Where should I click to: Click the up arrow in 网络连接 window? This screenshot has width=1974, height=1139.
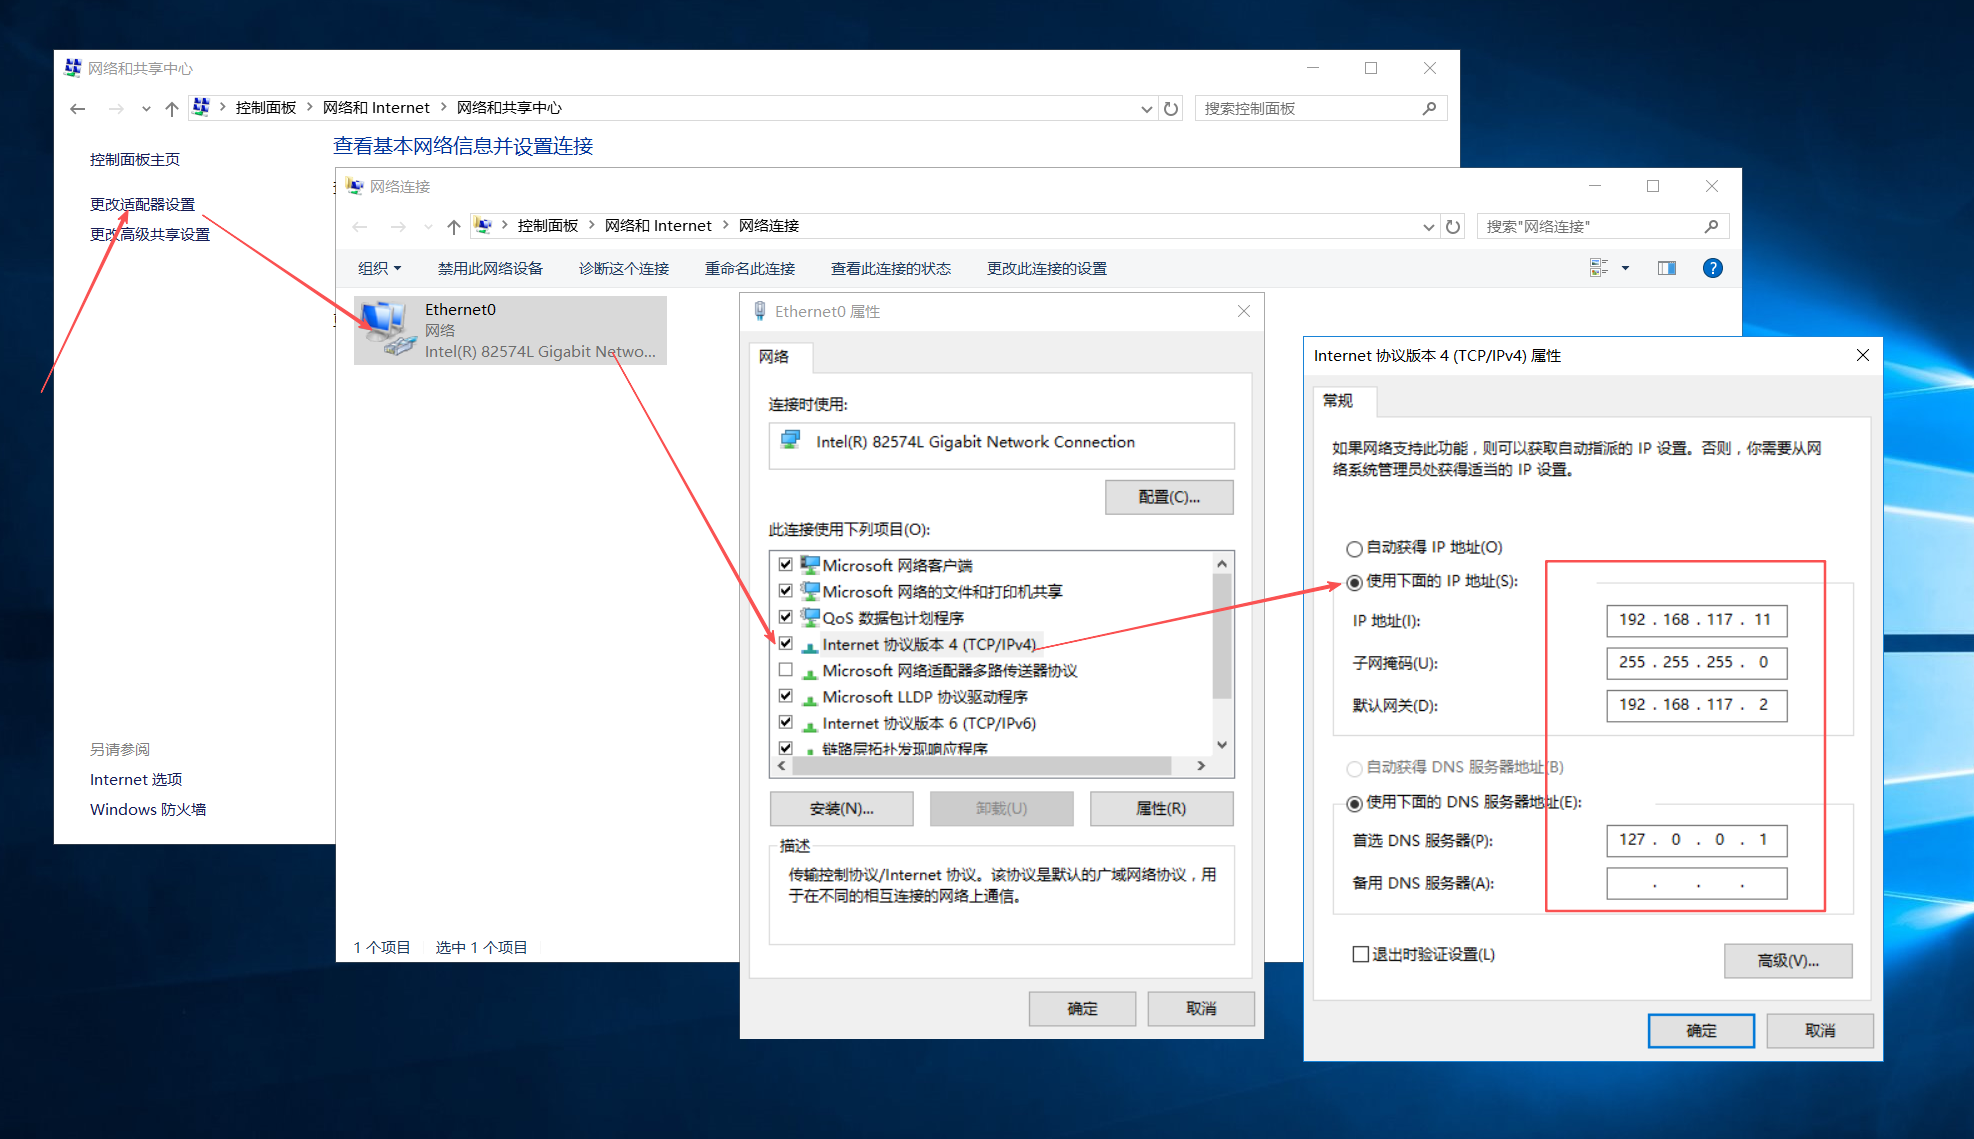click(x=454, y=227)
